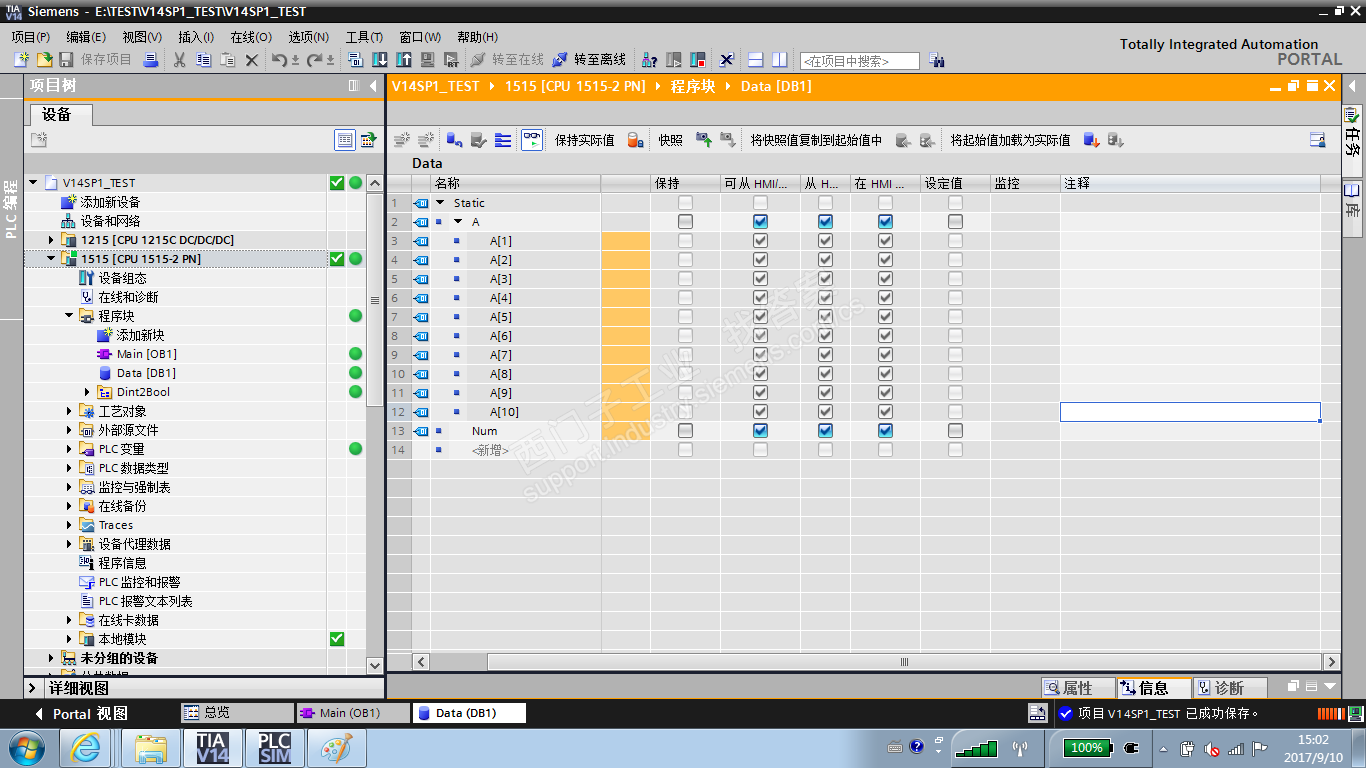Expand the 1215 CPU device node
Screen dimensions: 1366x768
[x=51, y=240]
